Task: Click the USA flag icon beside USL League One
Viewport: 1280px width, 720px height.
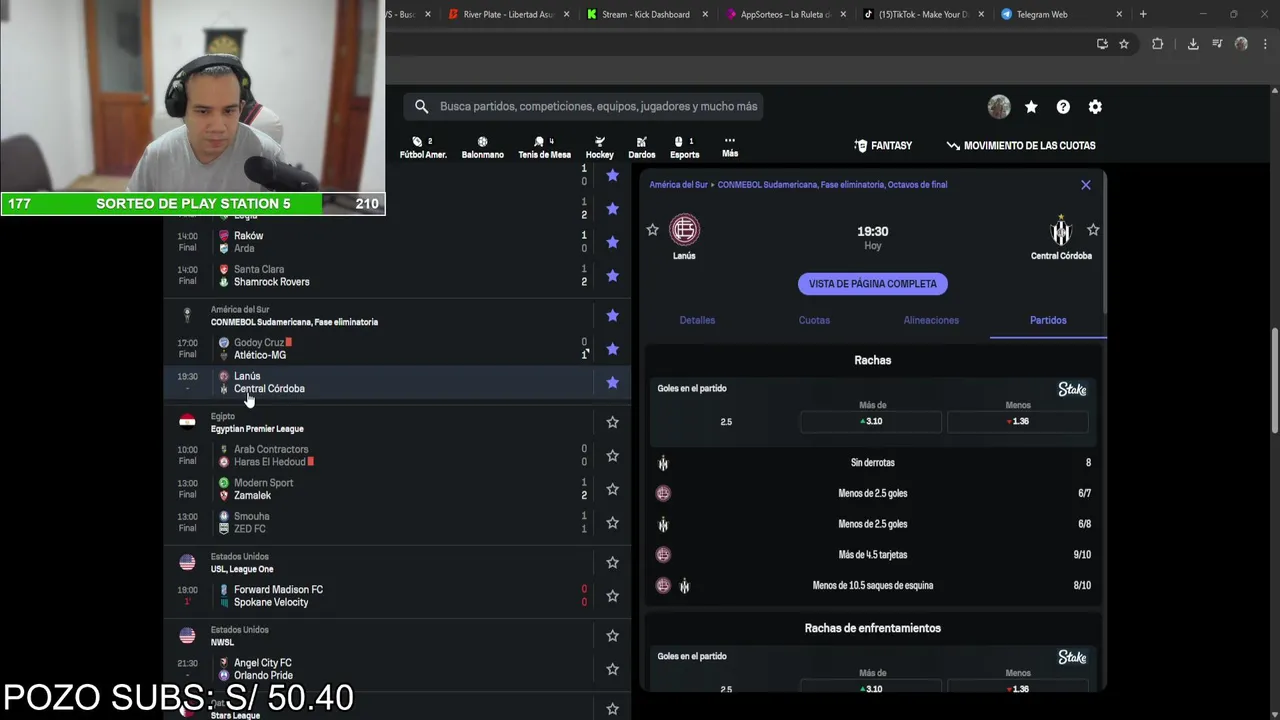Action: click(x=187, y=562)
